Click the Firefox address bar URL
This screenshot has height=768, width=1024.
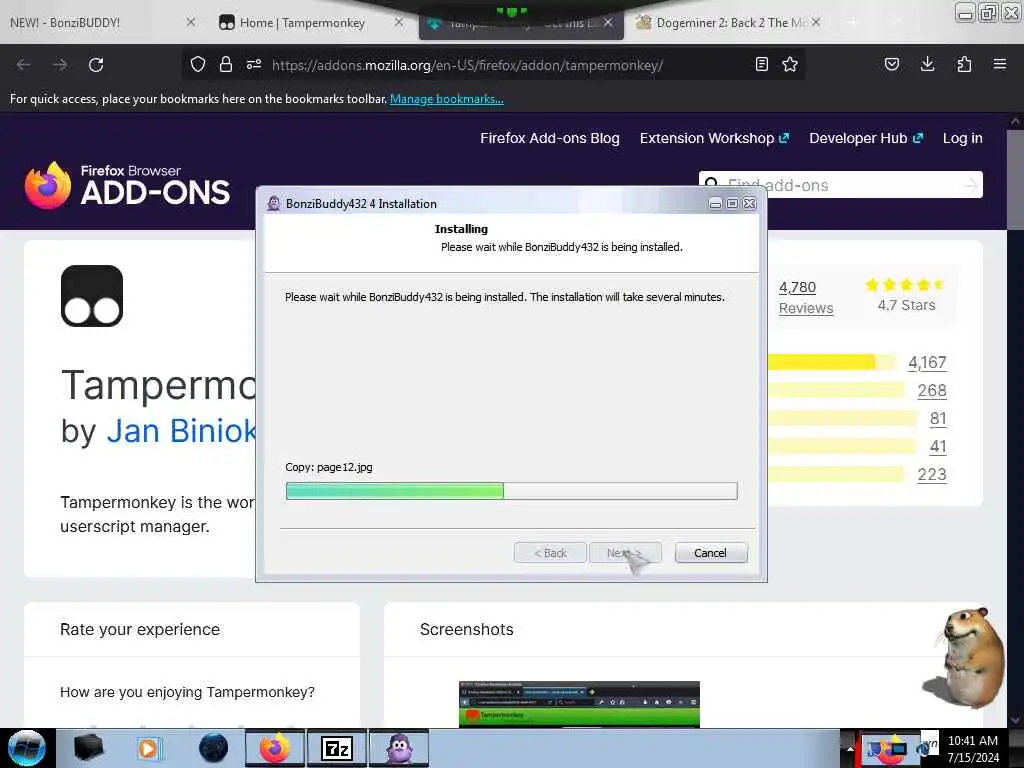[468, 65]
